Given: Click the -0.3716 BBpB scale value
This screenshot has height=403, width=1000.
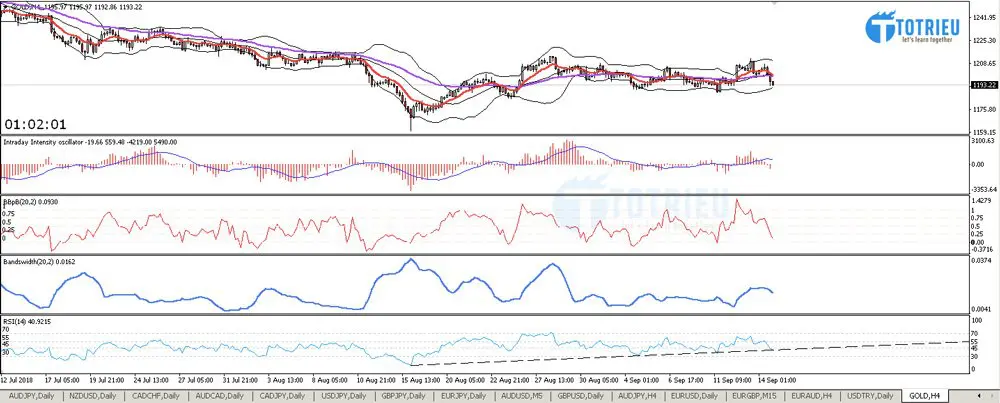Looking at the screenshot, I should 982,249.
